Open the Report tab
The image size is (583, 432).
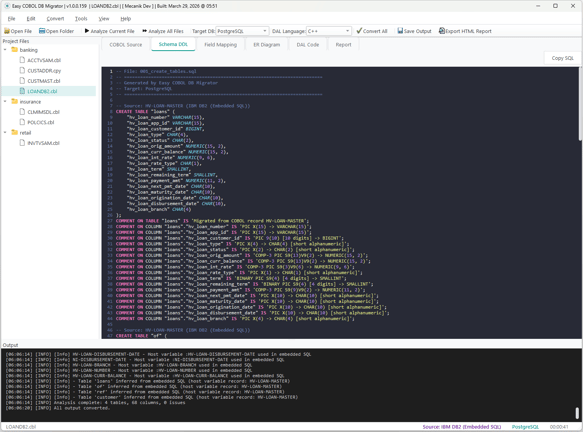click(343, 45)
